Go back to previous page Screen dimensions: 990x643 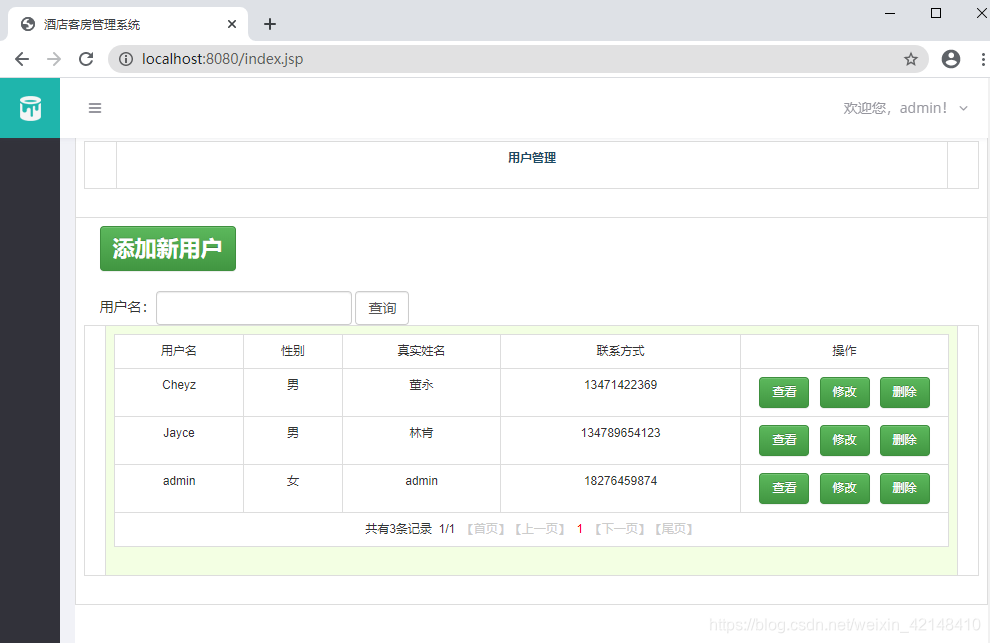[22, 59]
